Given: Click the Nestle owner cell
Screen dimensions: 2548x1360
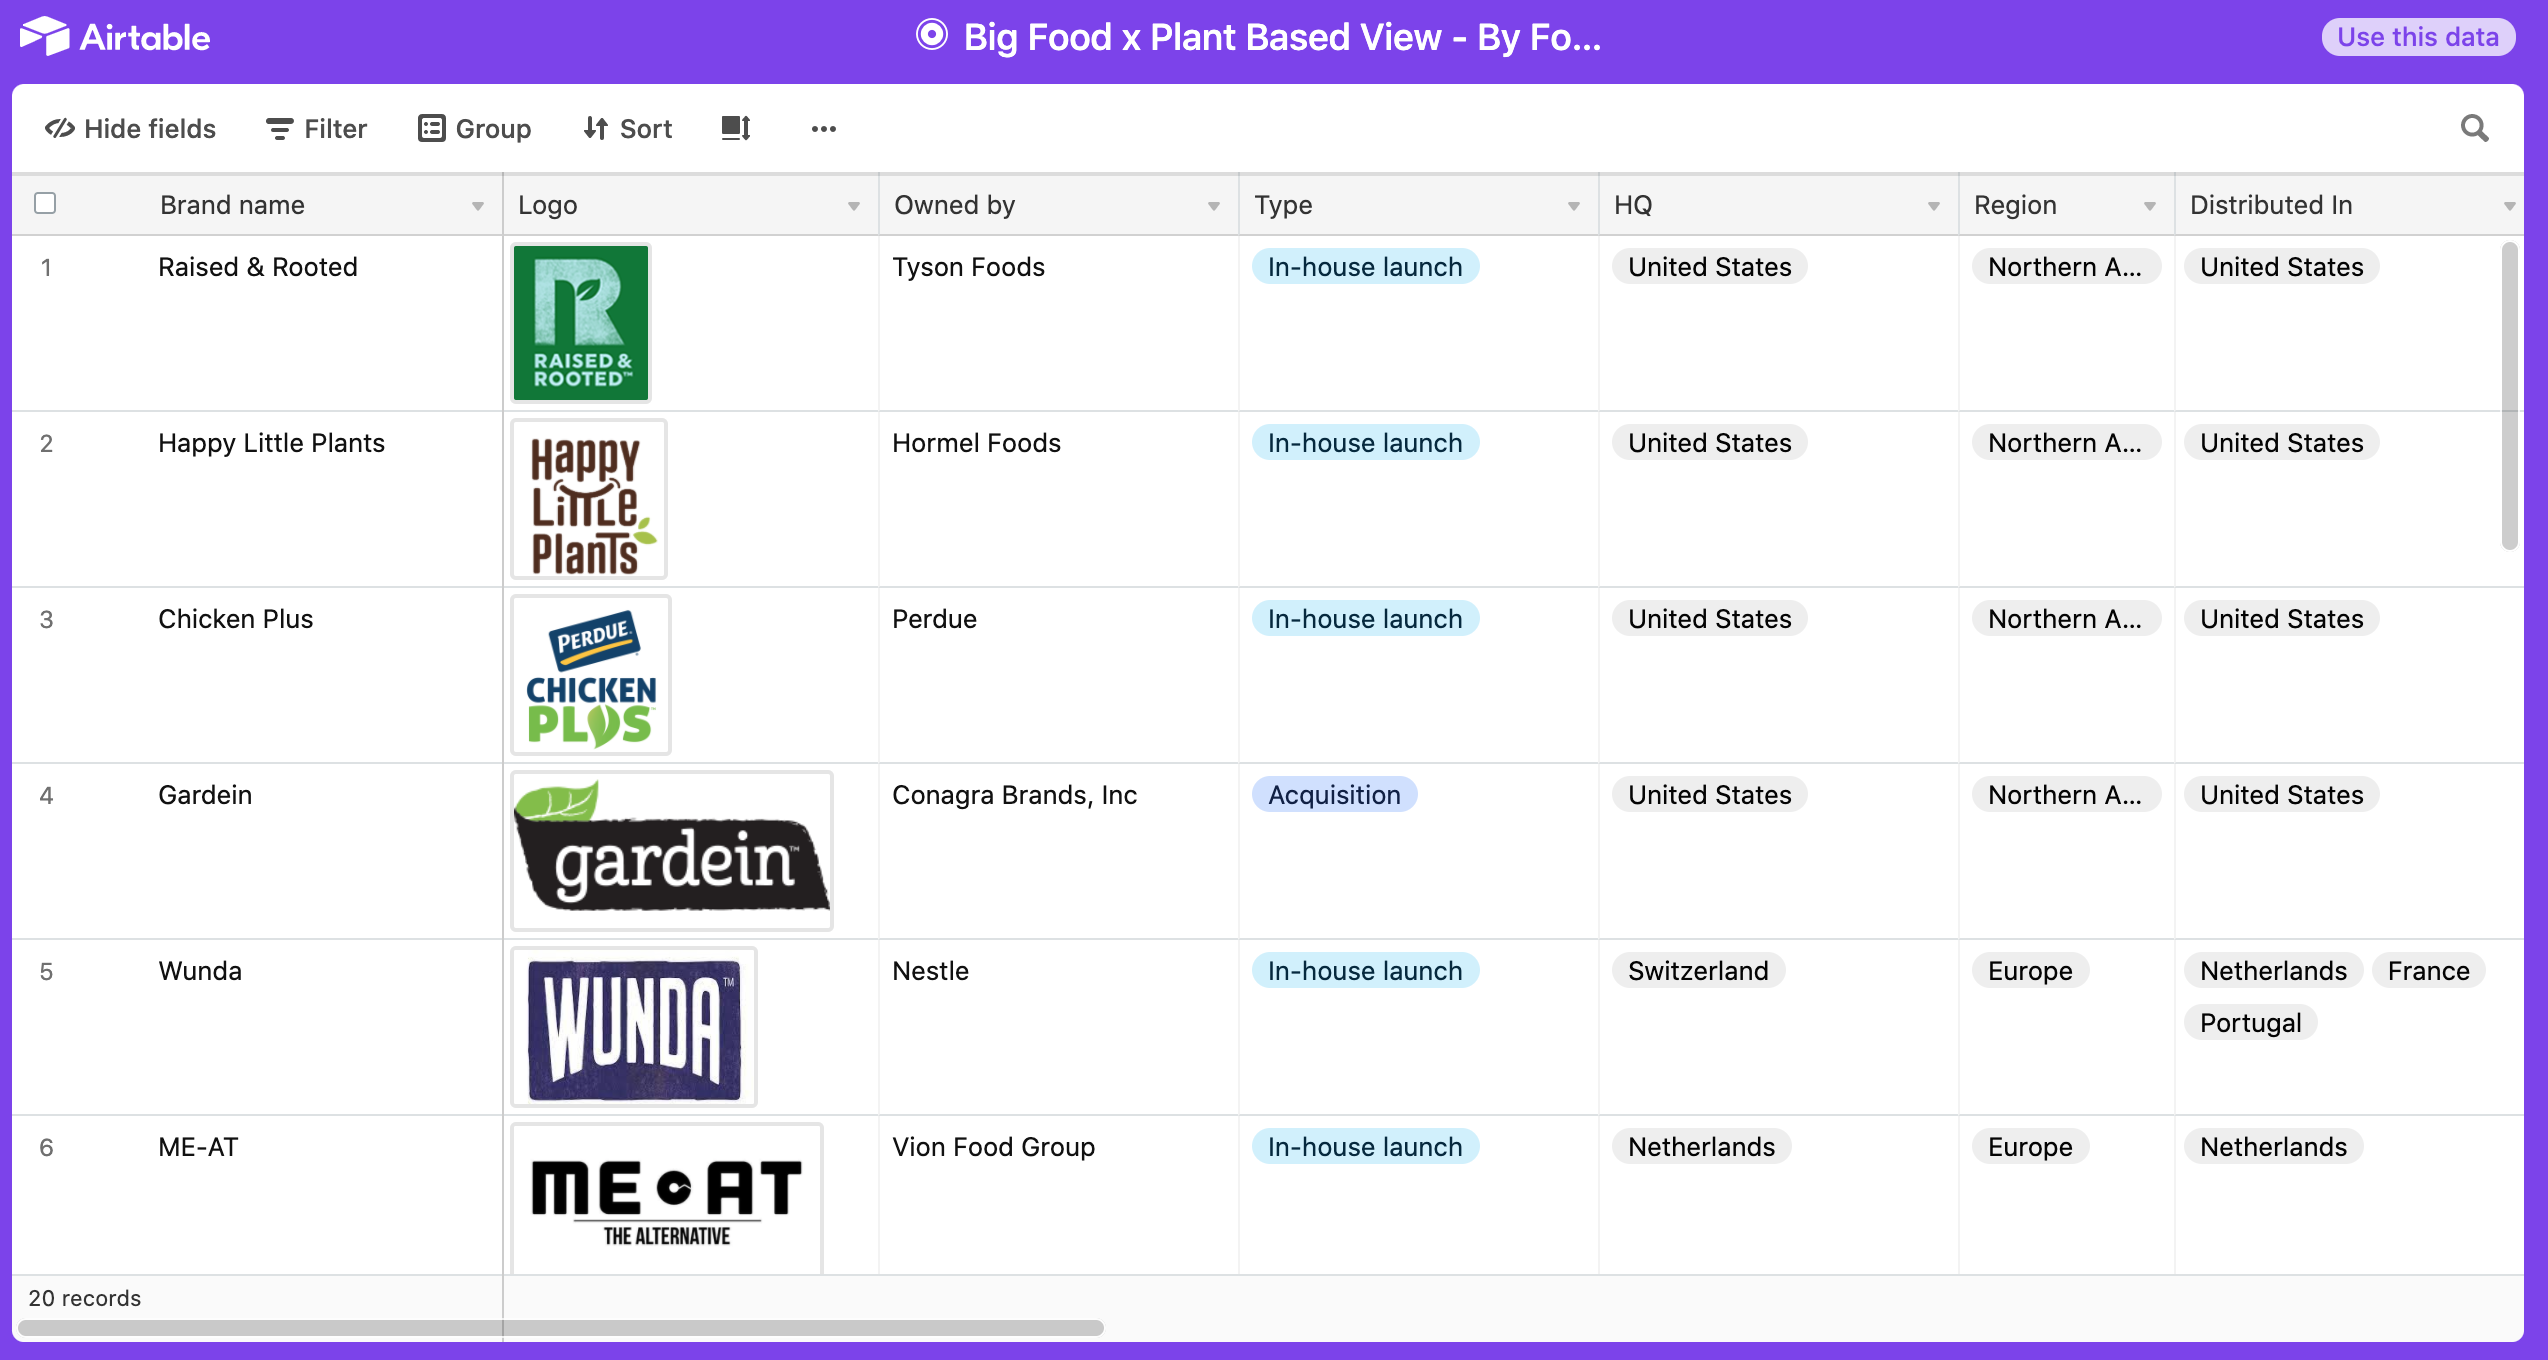Looking at the screenshot, I should (1059, 1027).
